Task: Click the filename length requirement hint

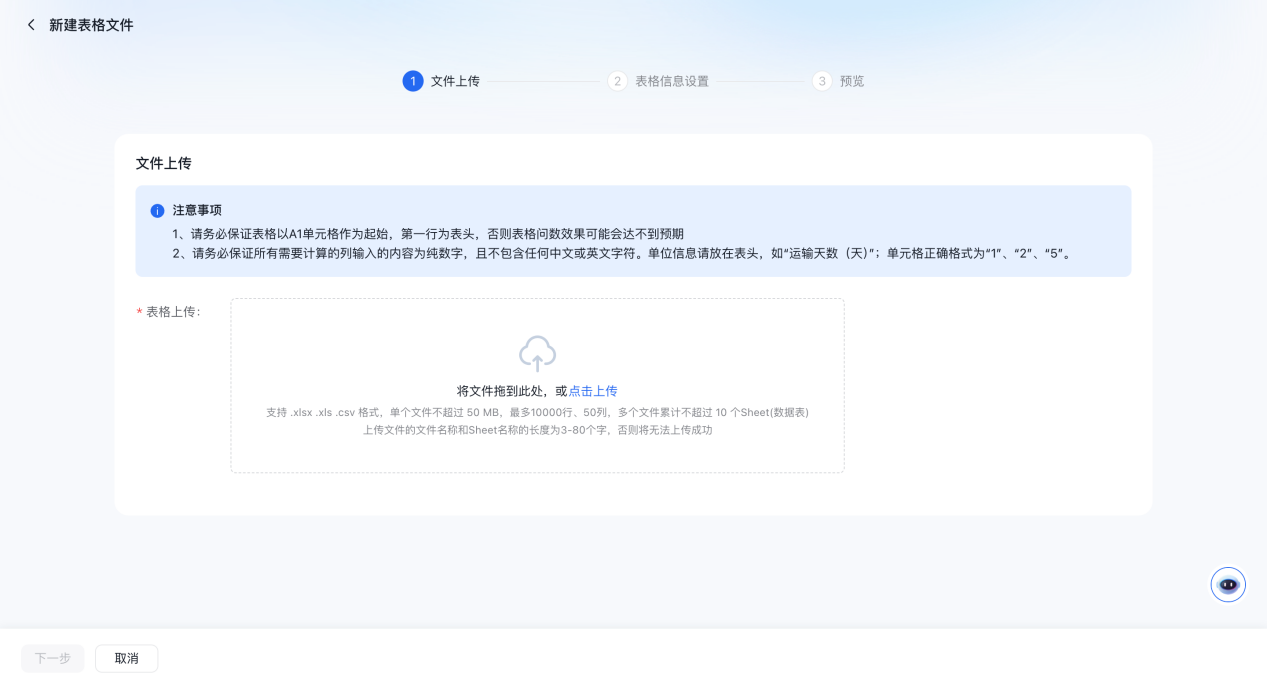Action: tap(537, 430)
